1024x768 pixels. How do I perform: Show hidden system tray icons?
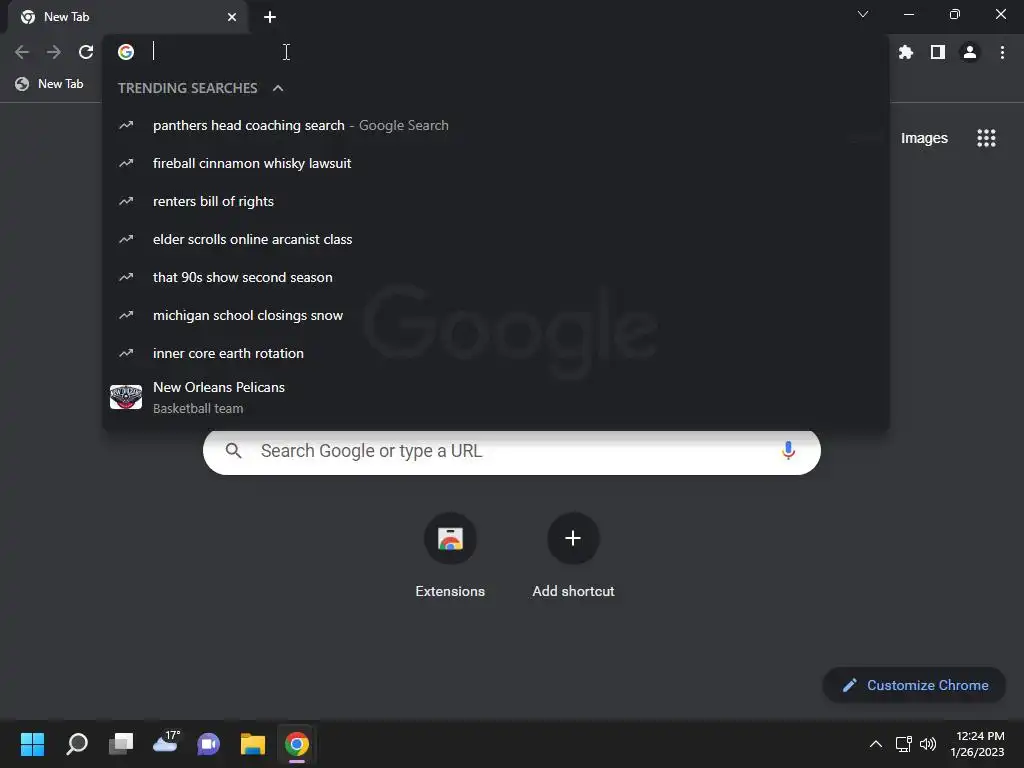click(x=876, y=744)
